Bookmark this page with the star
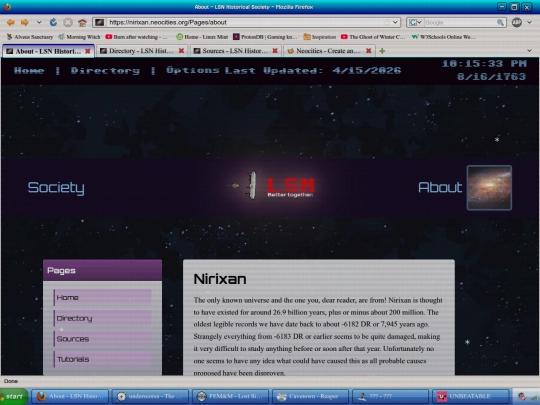Viewport: 540px width, 405px height. (x=386, y=22)
